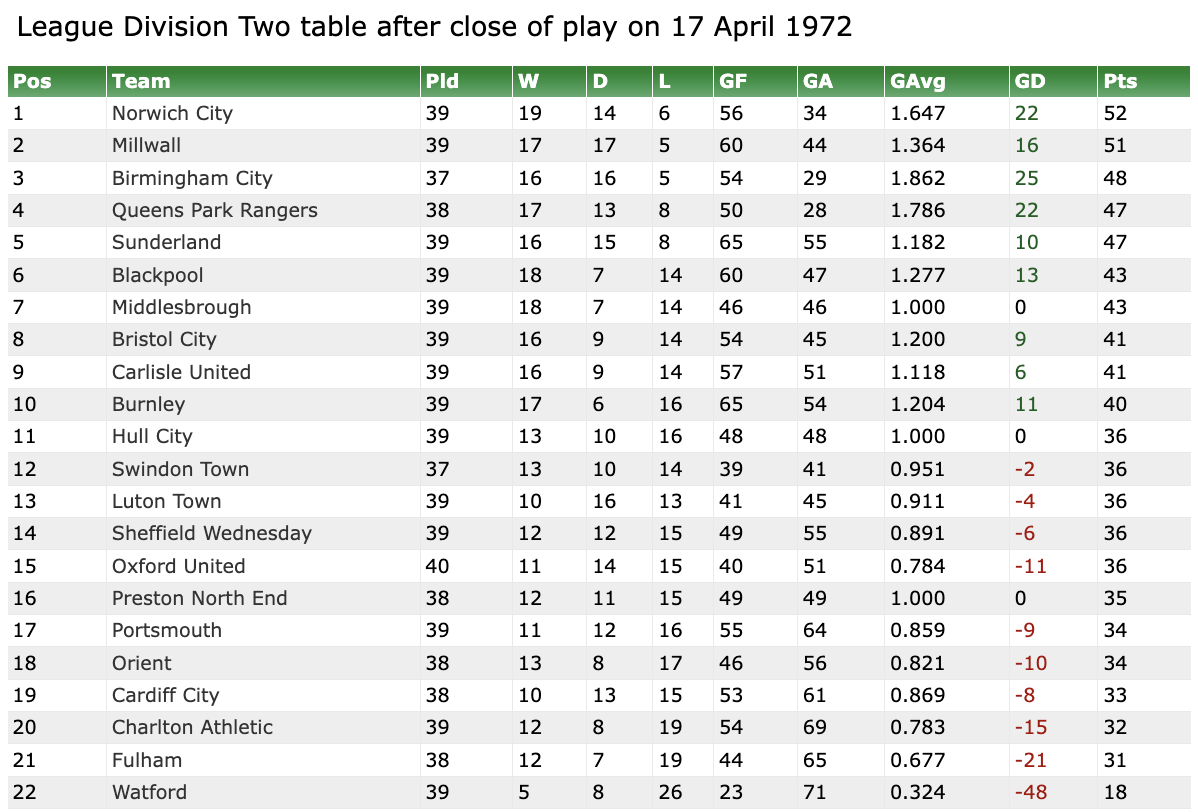Click the Millwall team name

[146, 145]
